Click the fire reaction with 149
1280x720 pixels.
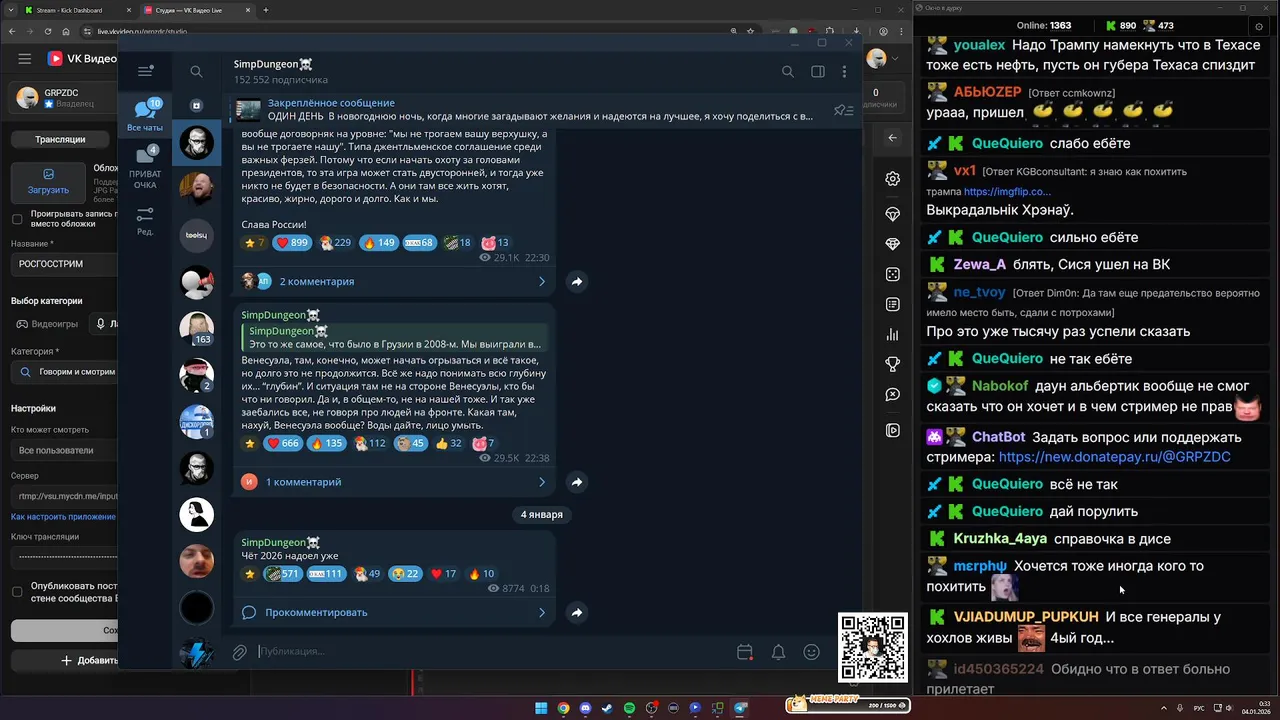click(x=379, y=243)
